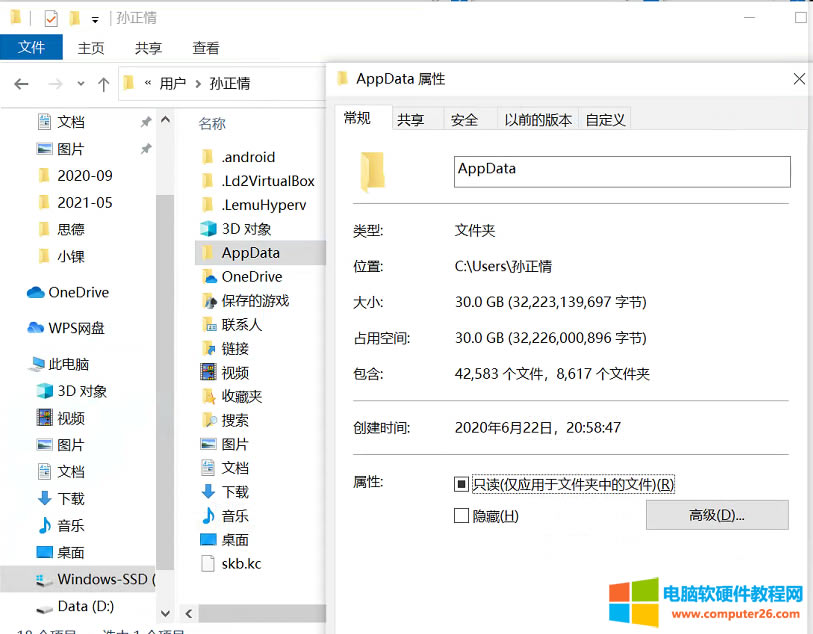Screen dimensions: 813x634
Task: Open the OneDrive cloud icon in sidebar
Action: [x=36, y=293]
